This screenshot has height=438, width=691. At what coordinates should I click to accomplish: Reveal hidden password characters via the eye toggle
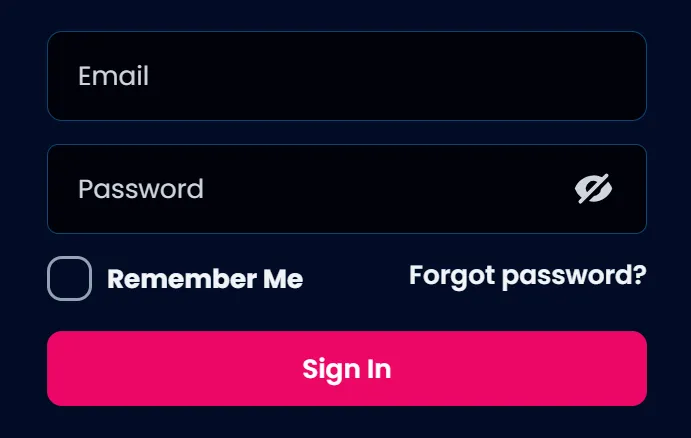tap(593, 189)
